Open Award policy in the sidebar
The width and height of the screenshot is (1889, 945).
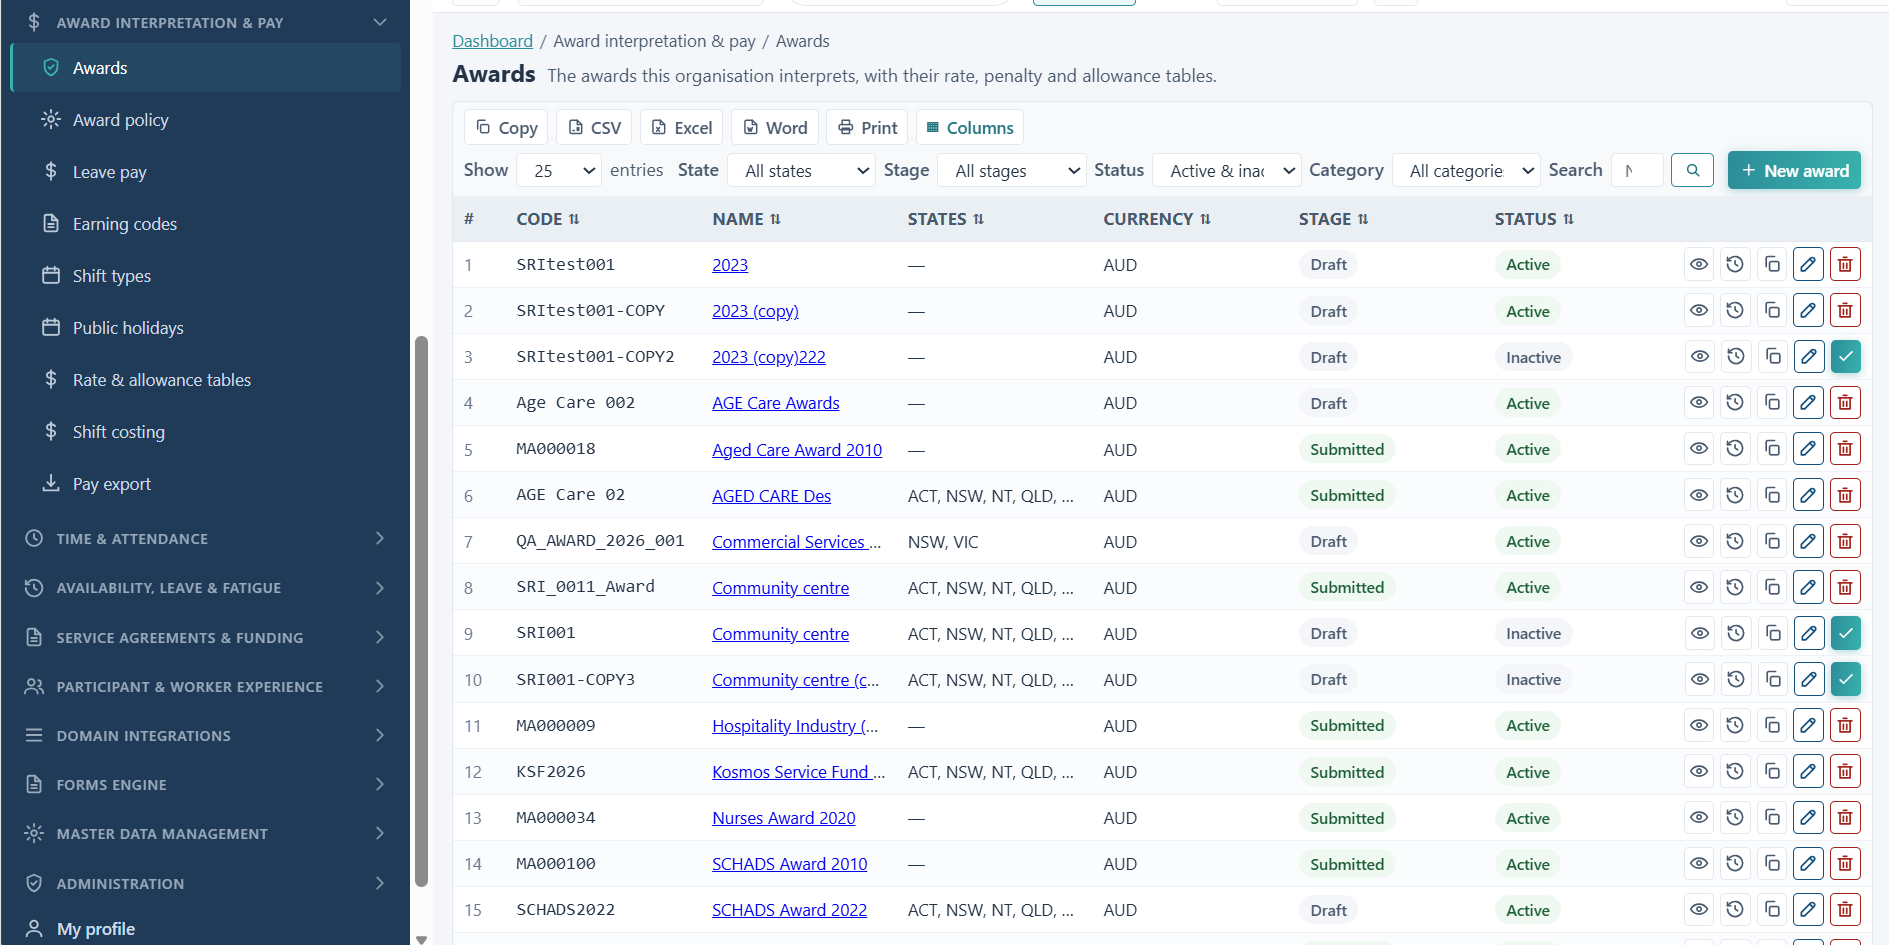tap(205, 120)
